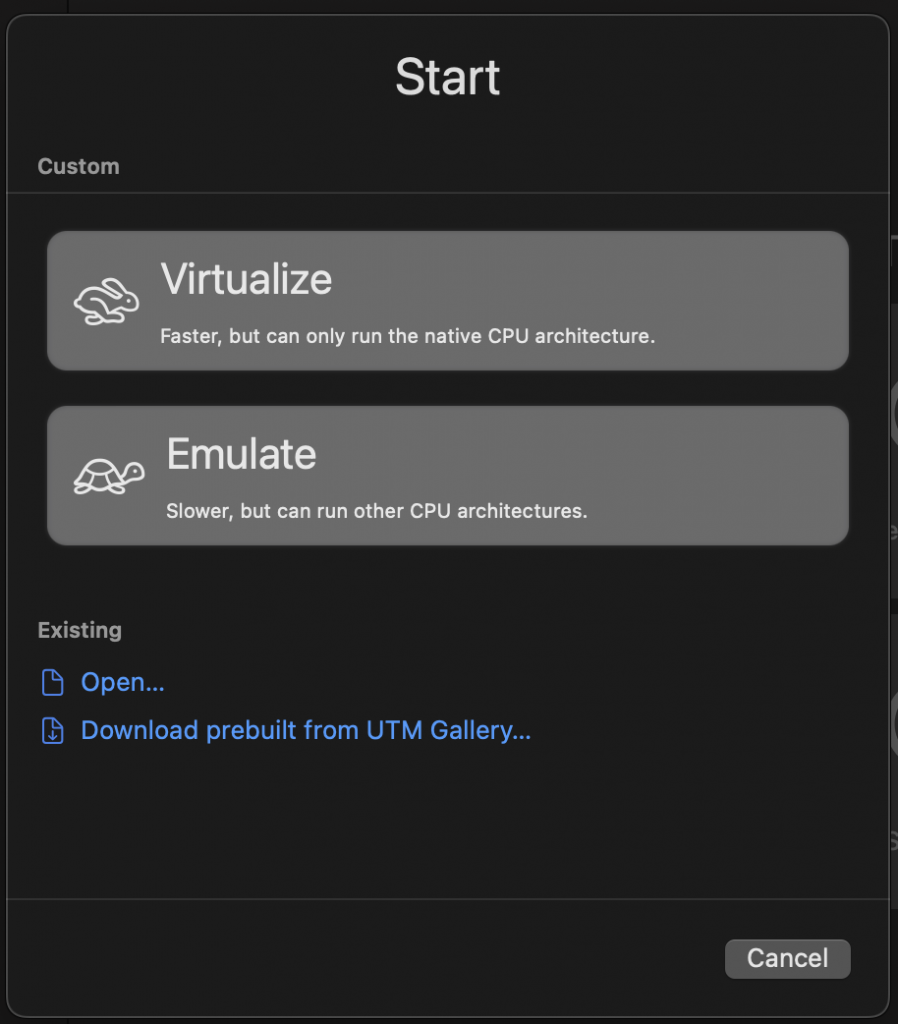Click the document icon beside Open…
898x1024 pixels.
click(52, 683)
